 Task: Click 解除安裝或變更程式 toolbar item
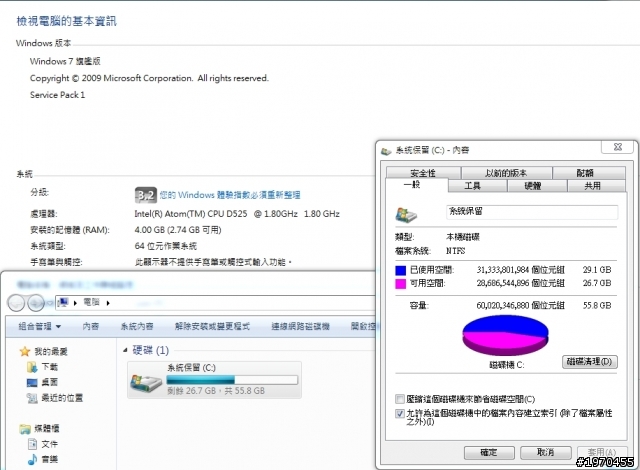point(212,326)
